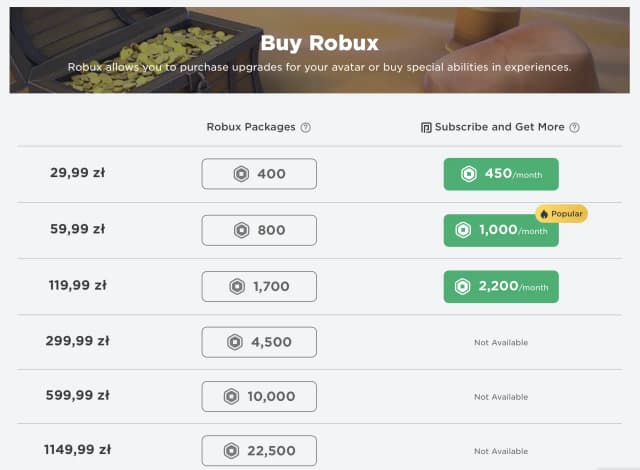Click the Robux coin icon in 22,500 package
This screenshot has height=470, width=640.
click(232, 450)
